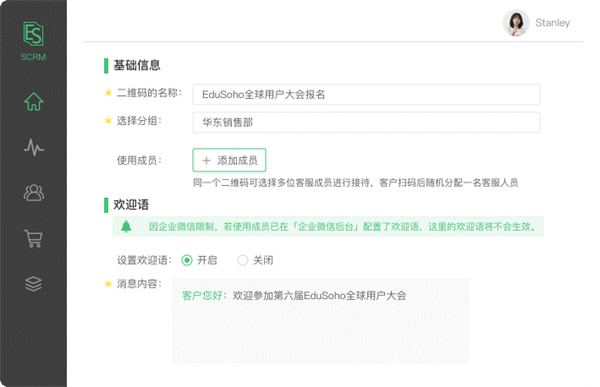
Task: Click the Stanley avatar photo
Action: pos(516,23)
